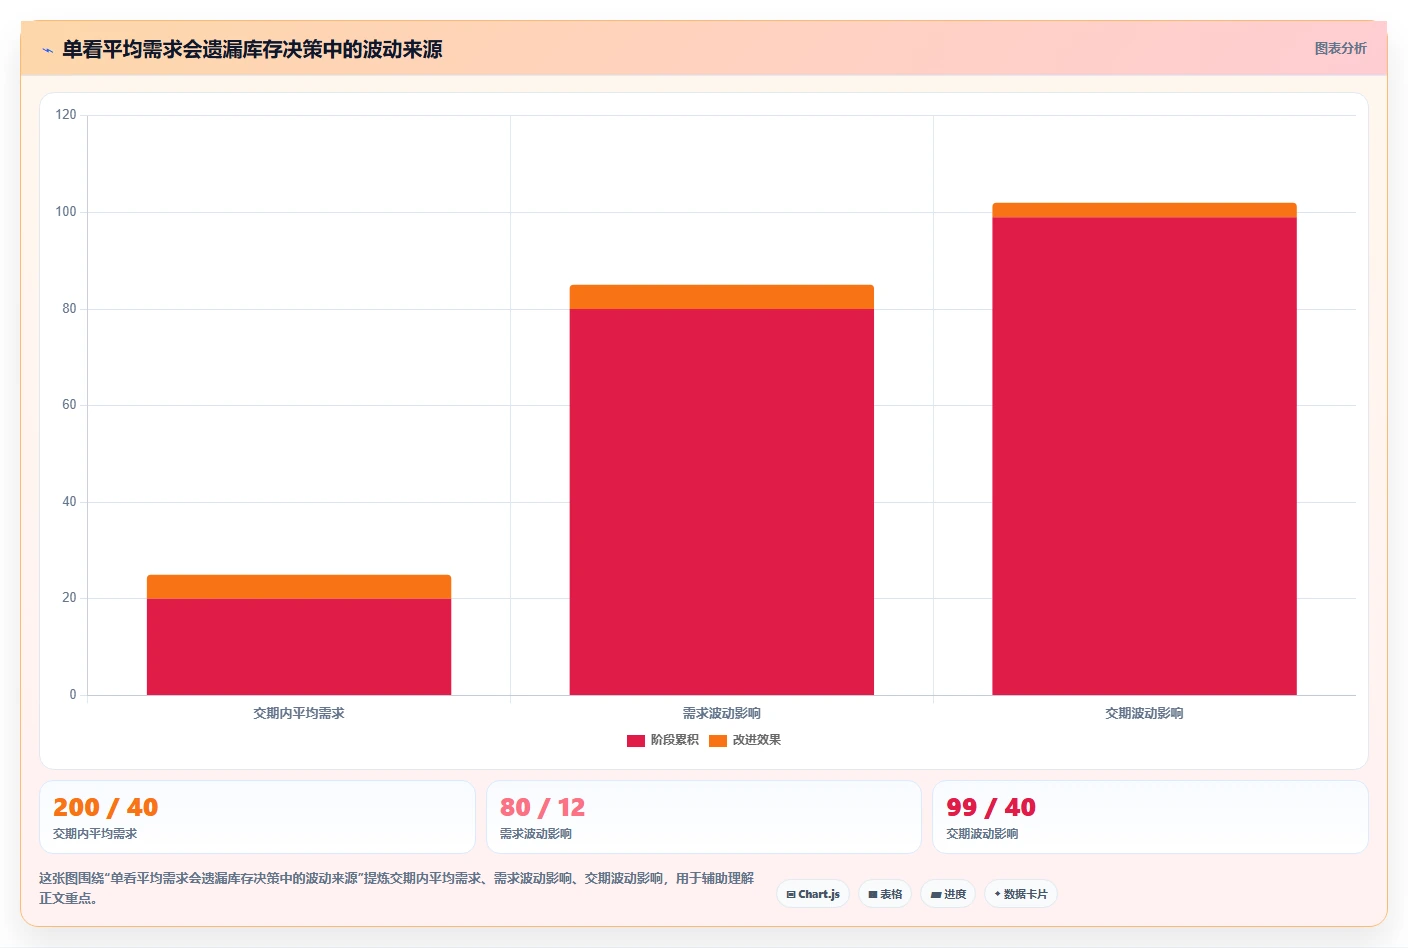The image size is (1408, 948).
Task: Click the 图表分析 label in the header
Action: [x=1340, y=48]
